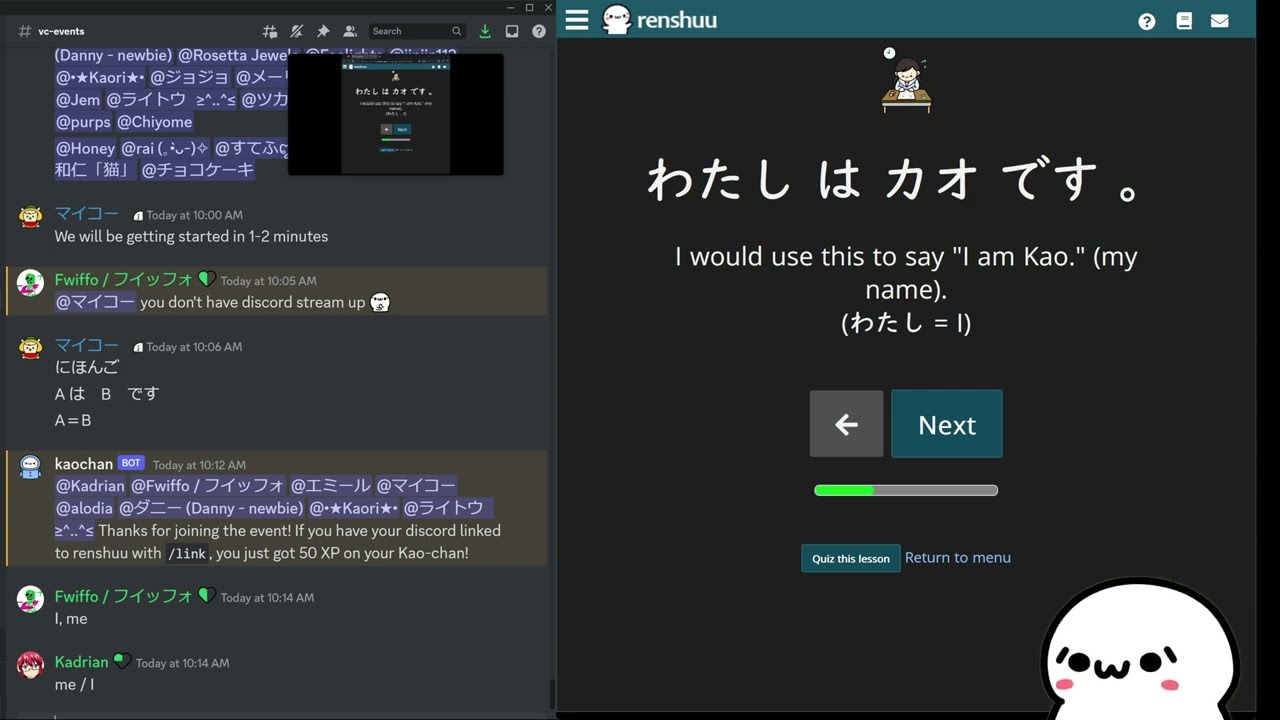
Task: Click the /link command text
Action: point(187,553)
